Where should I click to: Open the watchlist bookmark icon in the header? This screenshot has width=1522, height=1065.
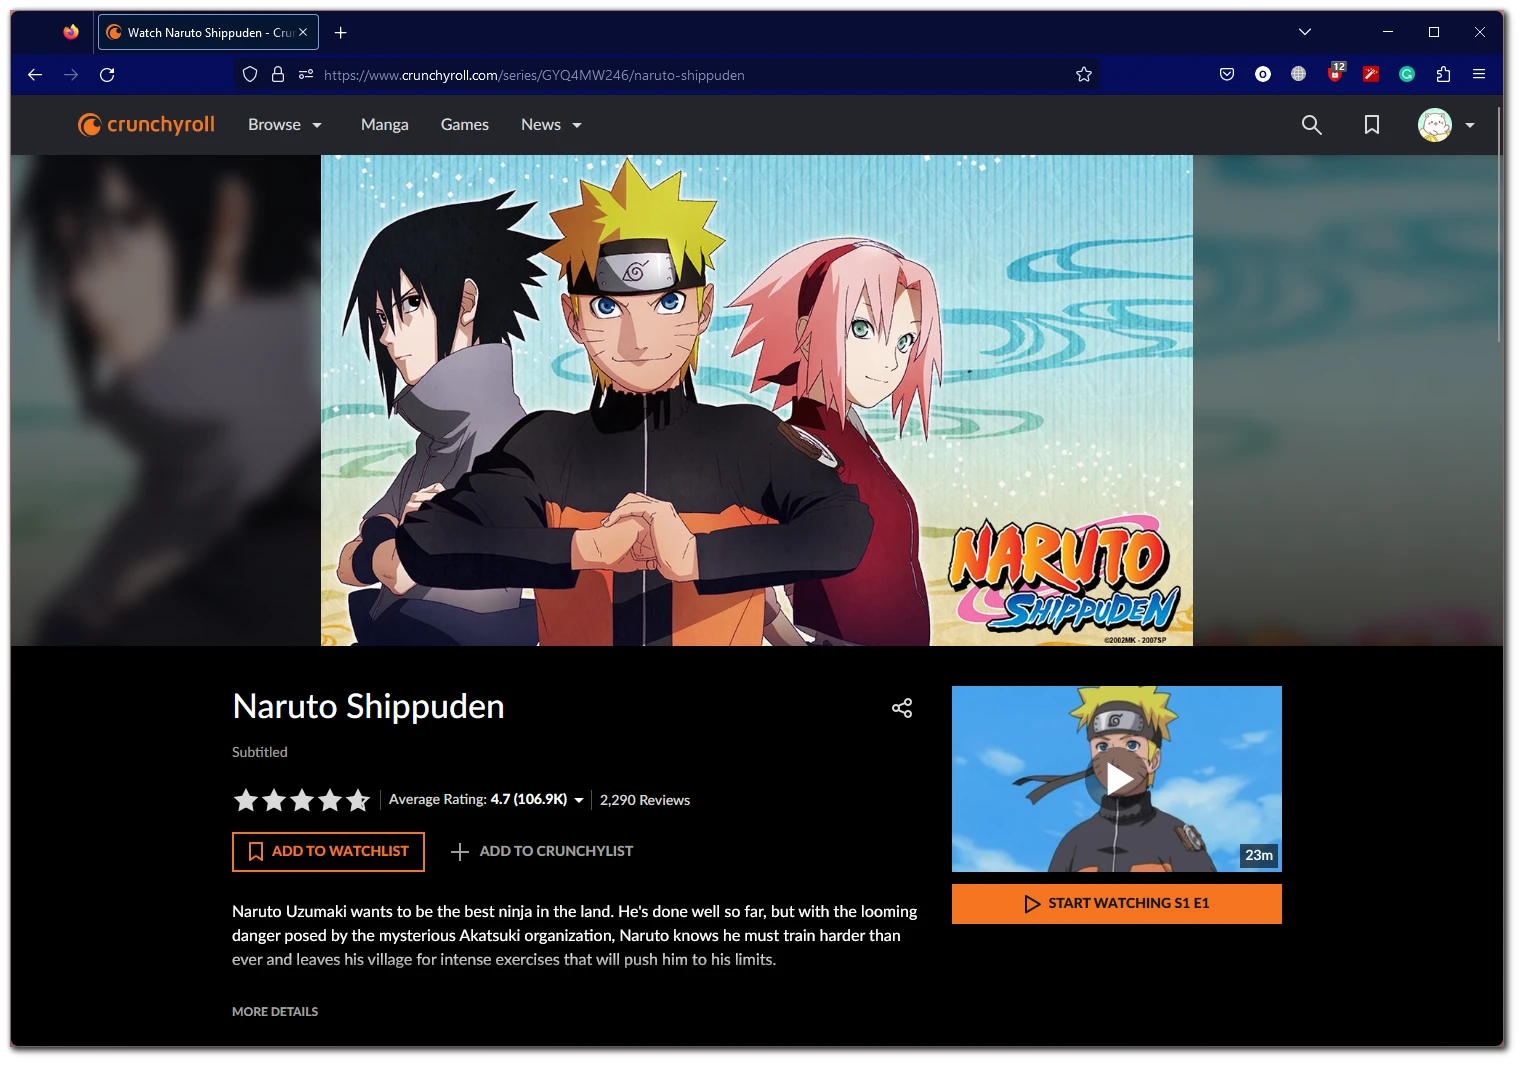1372,125
